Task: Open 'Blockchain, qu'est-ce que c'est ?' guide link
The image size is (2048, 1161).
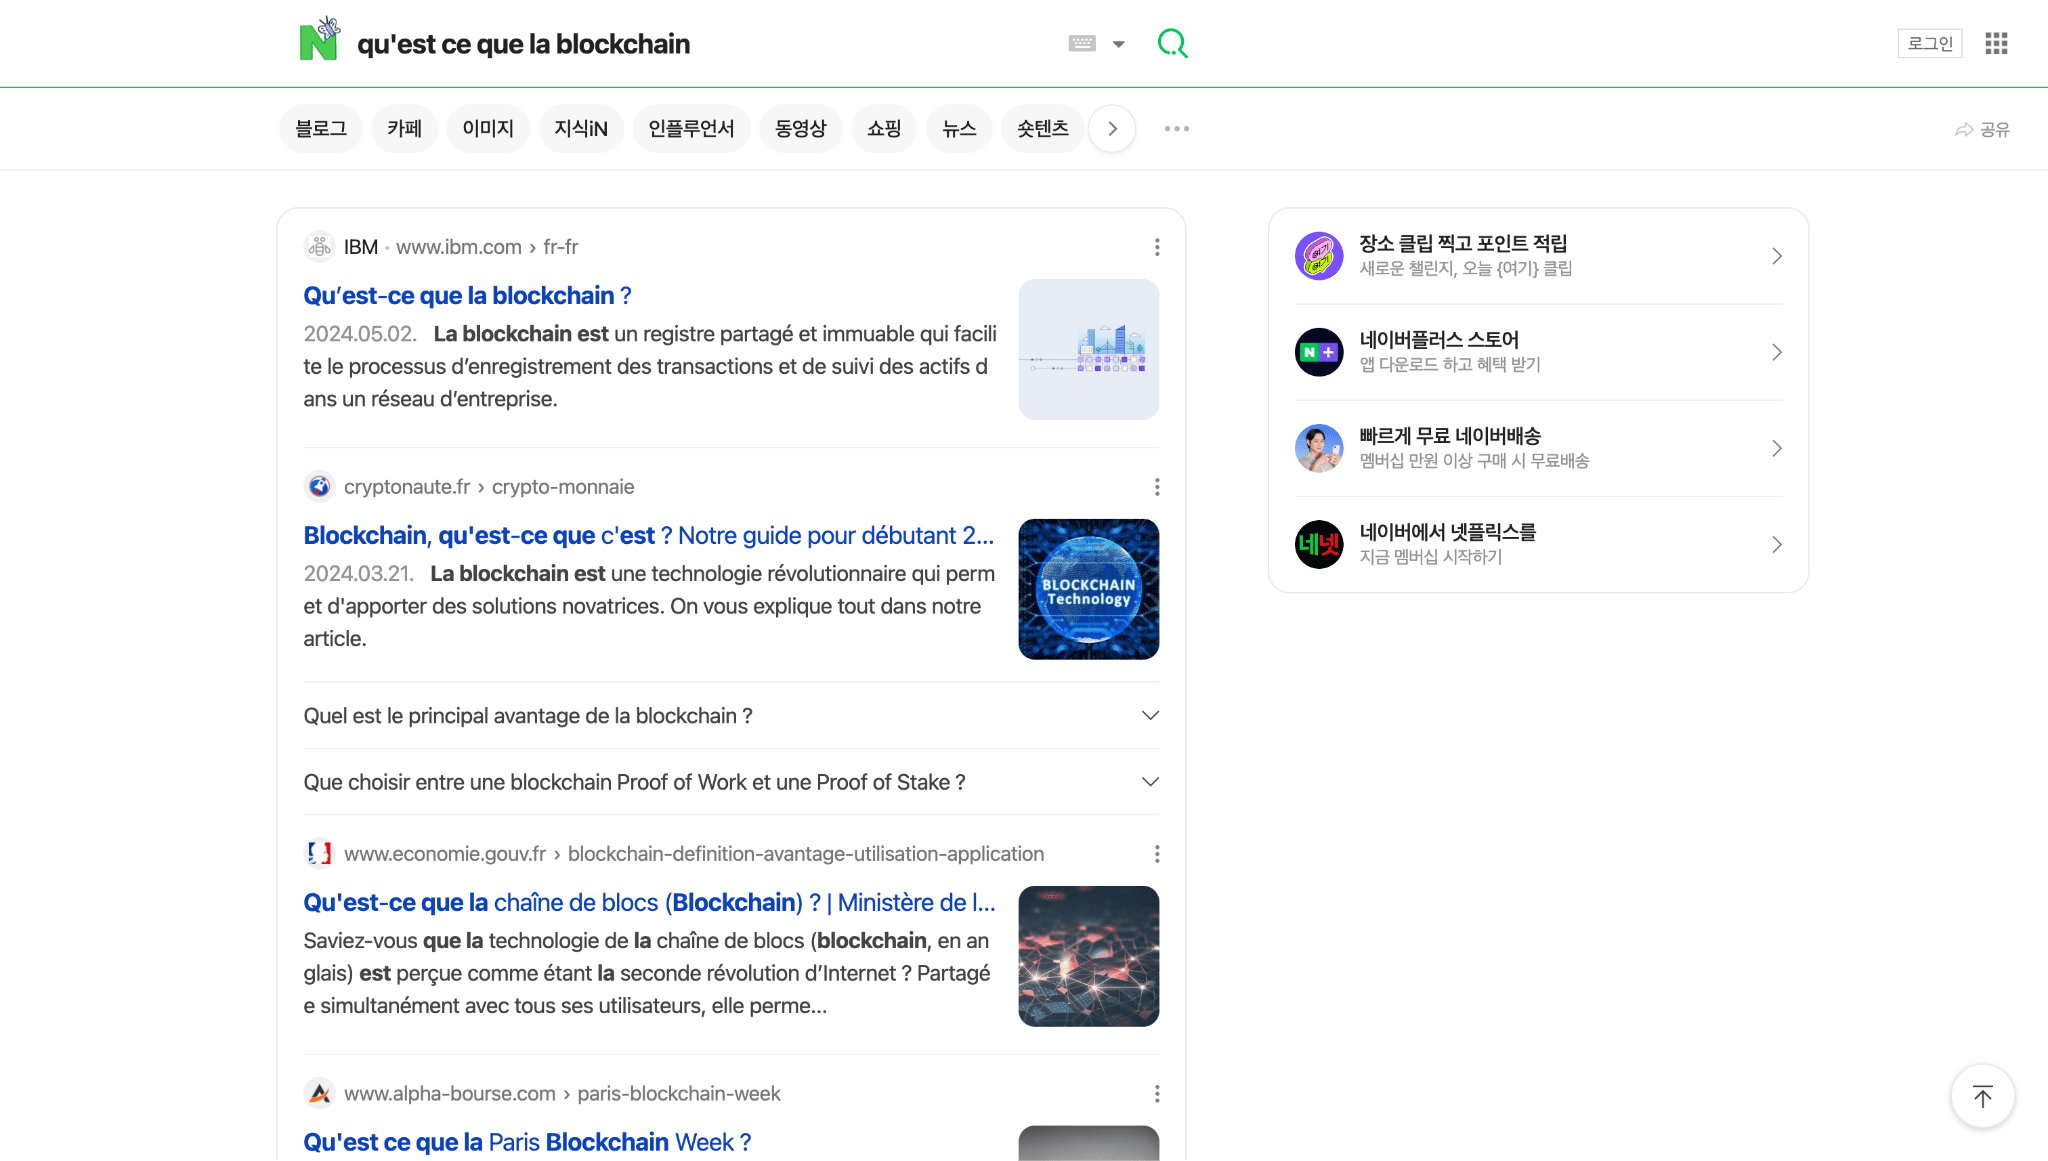Action: coord(649,536)
